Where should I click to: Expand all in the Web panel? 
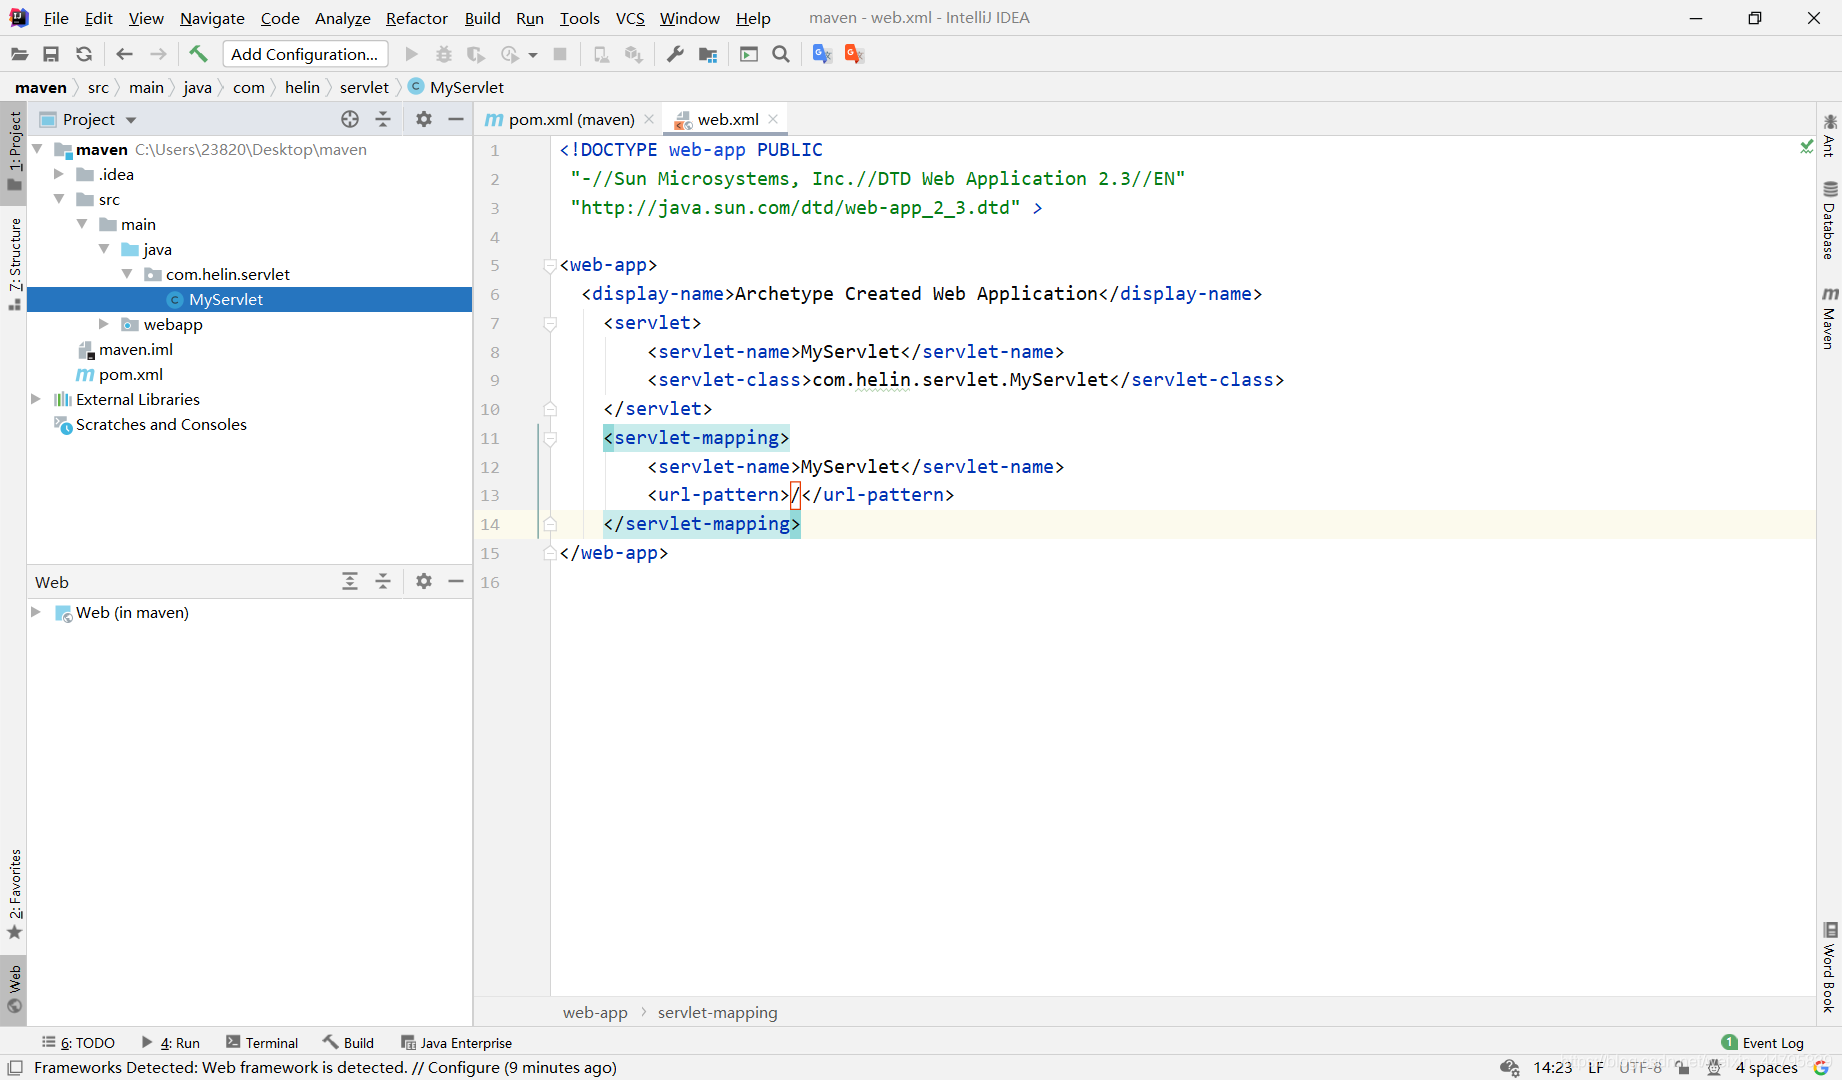(x=350, y=581)
